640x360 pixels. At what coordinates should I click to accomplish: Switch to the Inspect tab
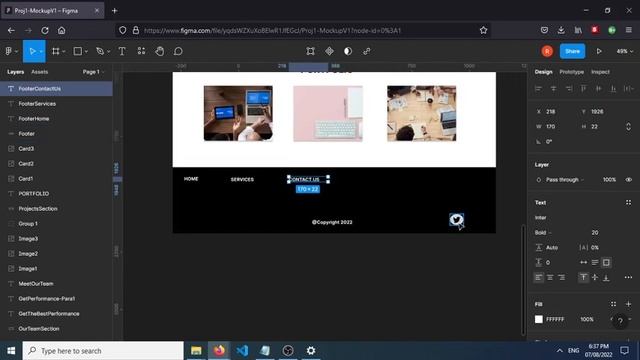click(600, 72)
